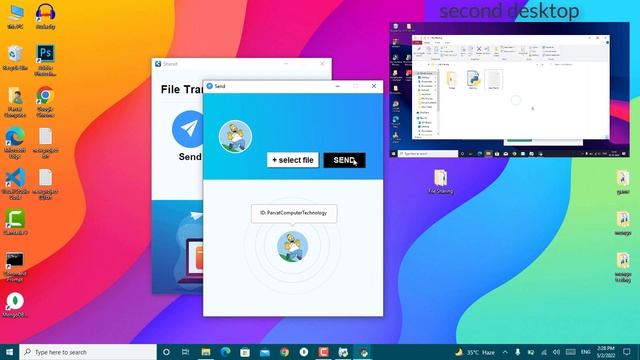640x360 pixels.
Task: Open the Recycle Bin desktop icon
Action: pyautogui.click(x=15, y=58)
